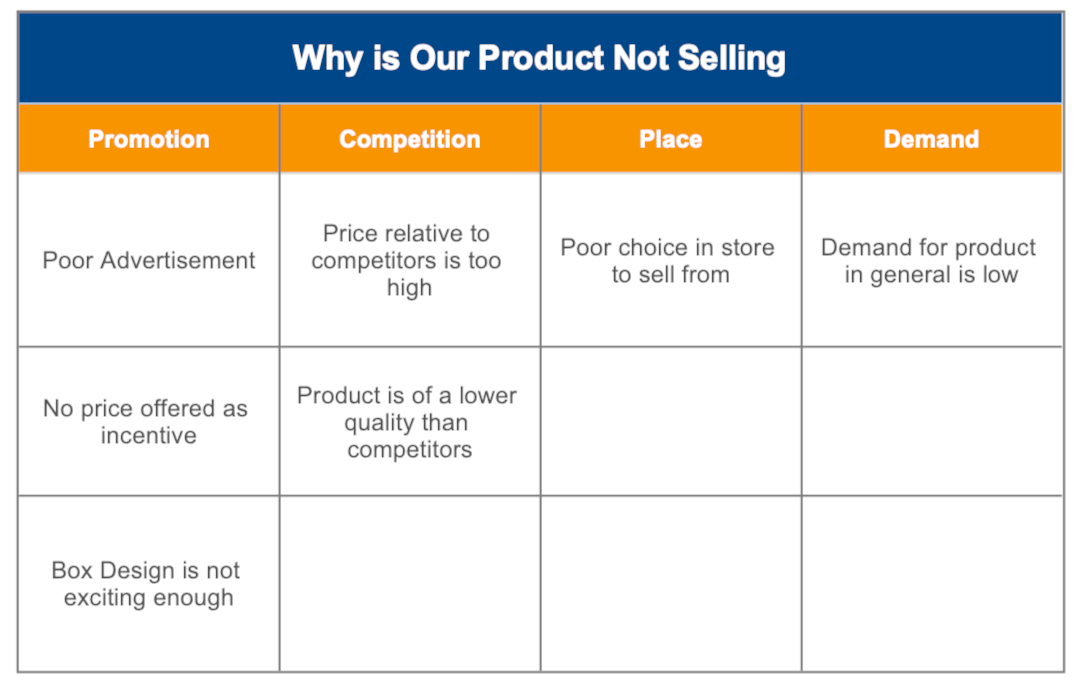
Task: Click 'Demand for product in general is low' cell
Action: [931, 261]
